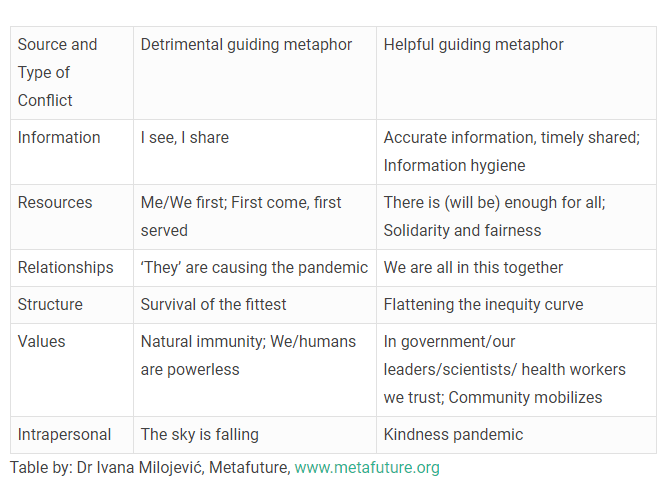Viewport: 672px width, 503px height.
Task: Click the 'Relationships' row label
Action: pyautogui.click(x=65, y=267)
